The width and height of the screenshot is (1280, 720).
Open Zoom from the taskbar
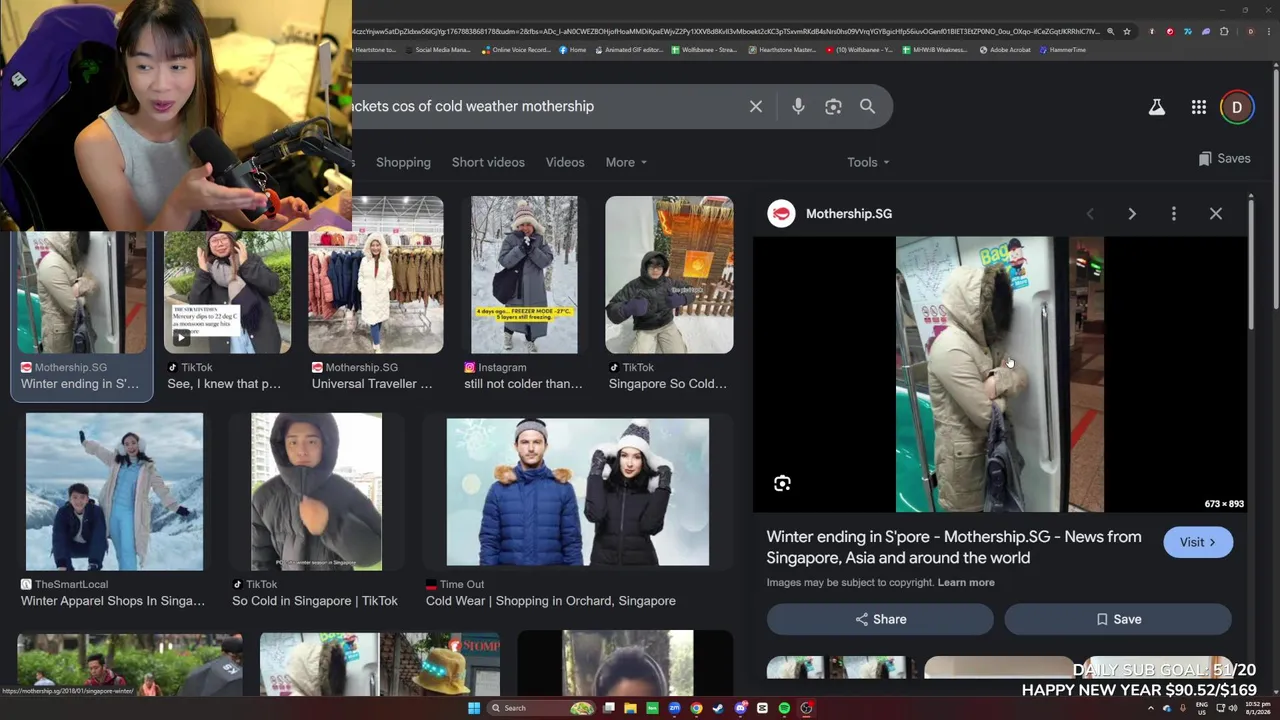click(674, 708)
